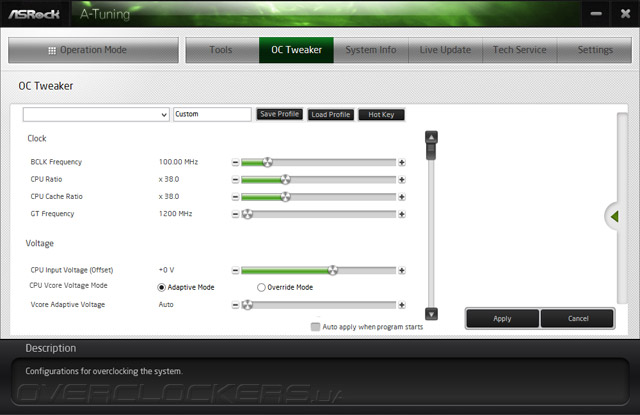The image size is (640, 415).
Task: Click the Save Profile button
Action: (x=280, y=114)
